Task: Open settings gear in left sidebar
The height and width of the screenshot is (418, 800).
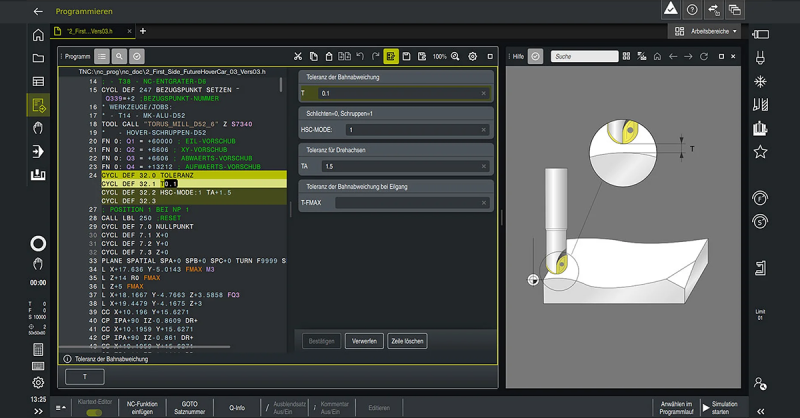Action: coord(38,383)
